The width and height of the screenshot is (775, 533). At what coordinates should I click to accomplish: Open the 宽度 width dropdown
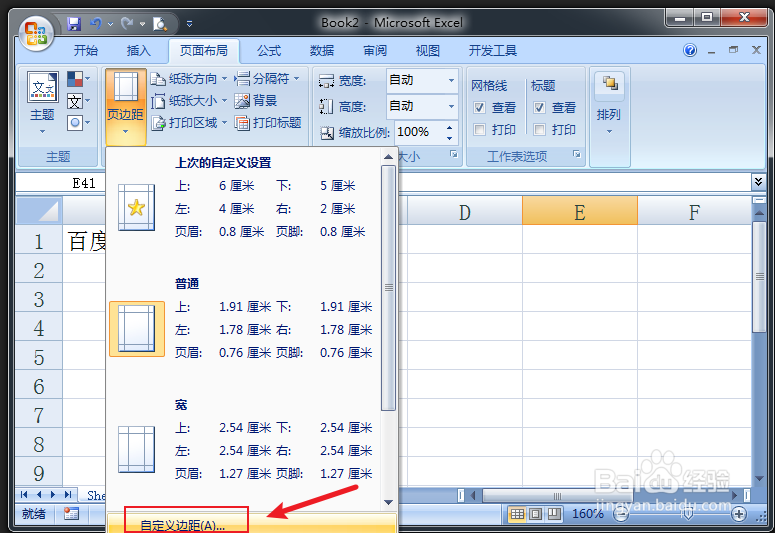pyautogui.click(x=451, y=80)
